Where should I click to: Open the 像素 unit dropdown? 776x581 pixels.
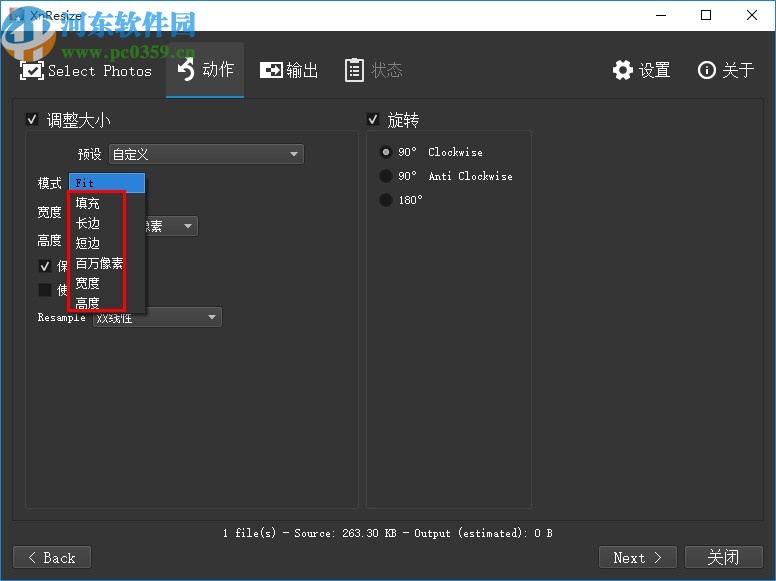click(x=171, y=226)
